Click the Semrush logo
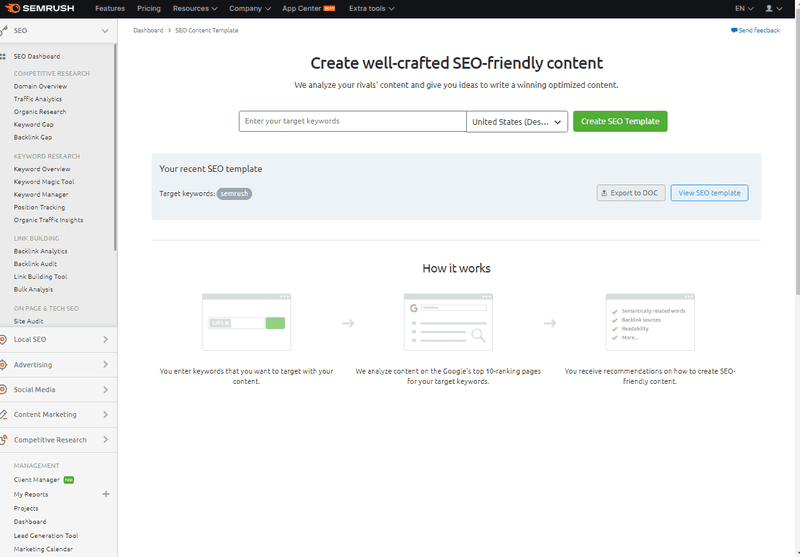The image size is (800, 557). point(39,8)
